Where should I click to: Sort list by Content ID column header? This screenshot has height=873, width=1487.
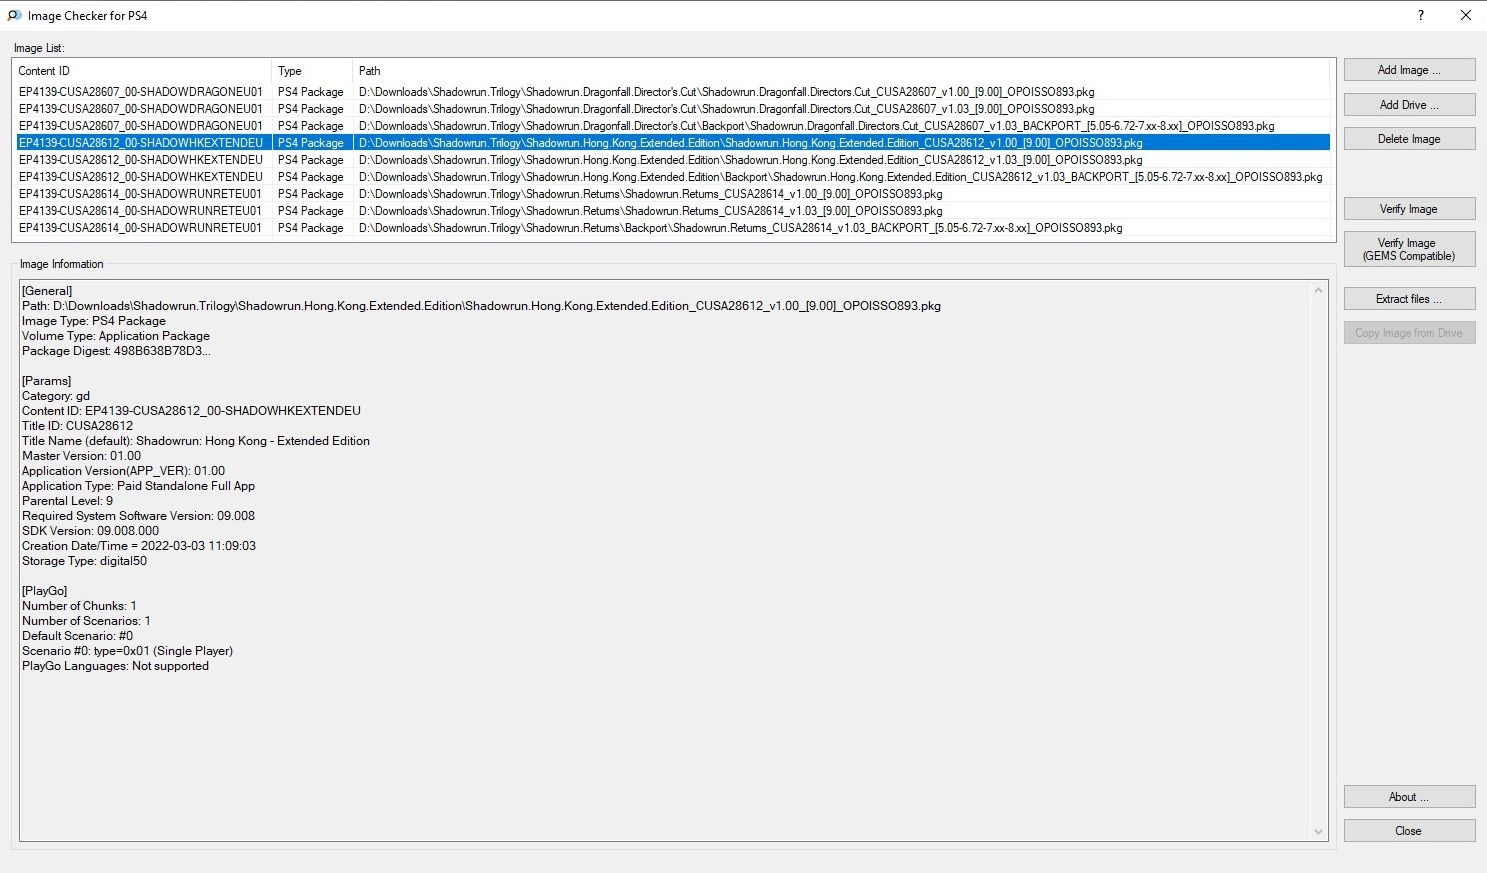coord(141,71)
